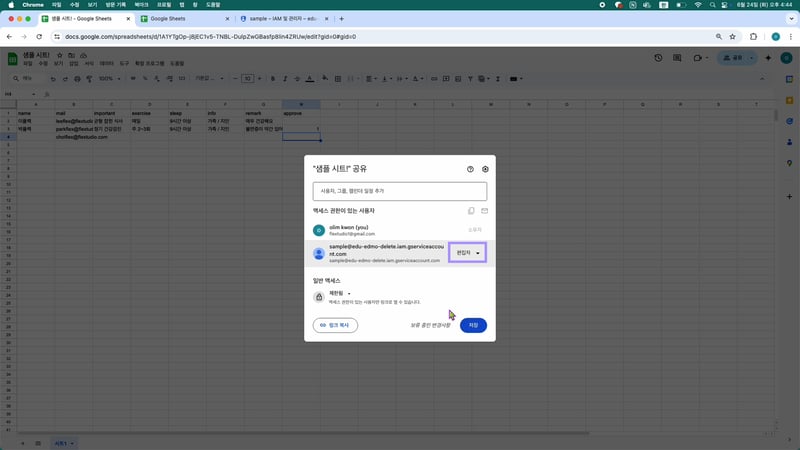
Task: Open the general access restriction dropdown
Action: [340, 293]
